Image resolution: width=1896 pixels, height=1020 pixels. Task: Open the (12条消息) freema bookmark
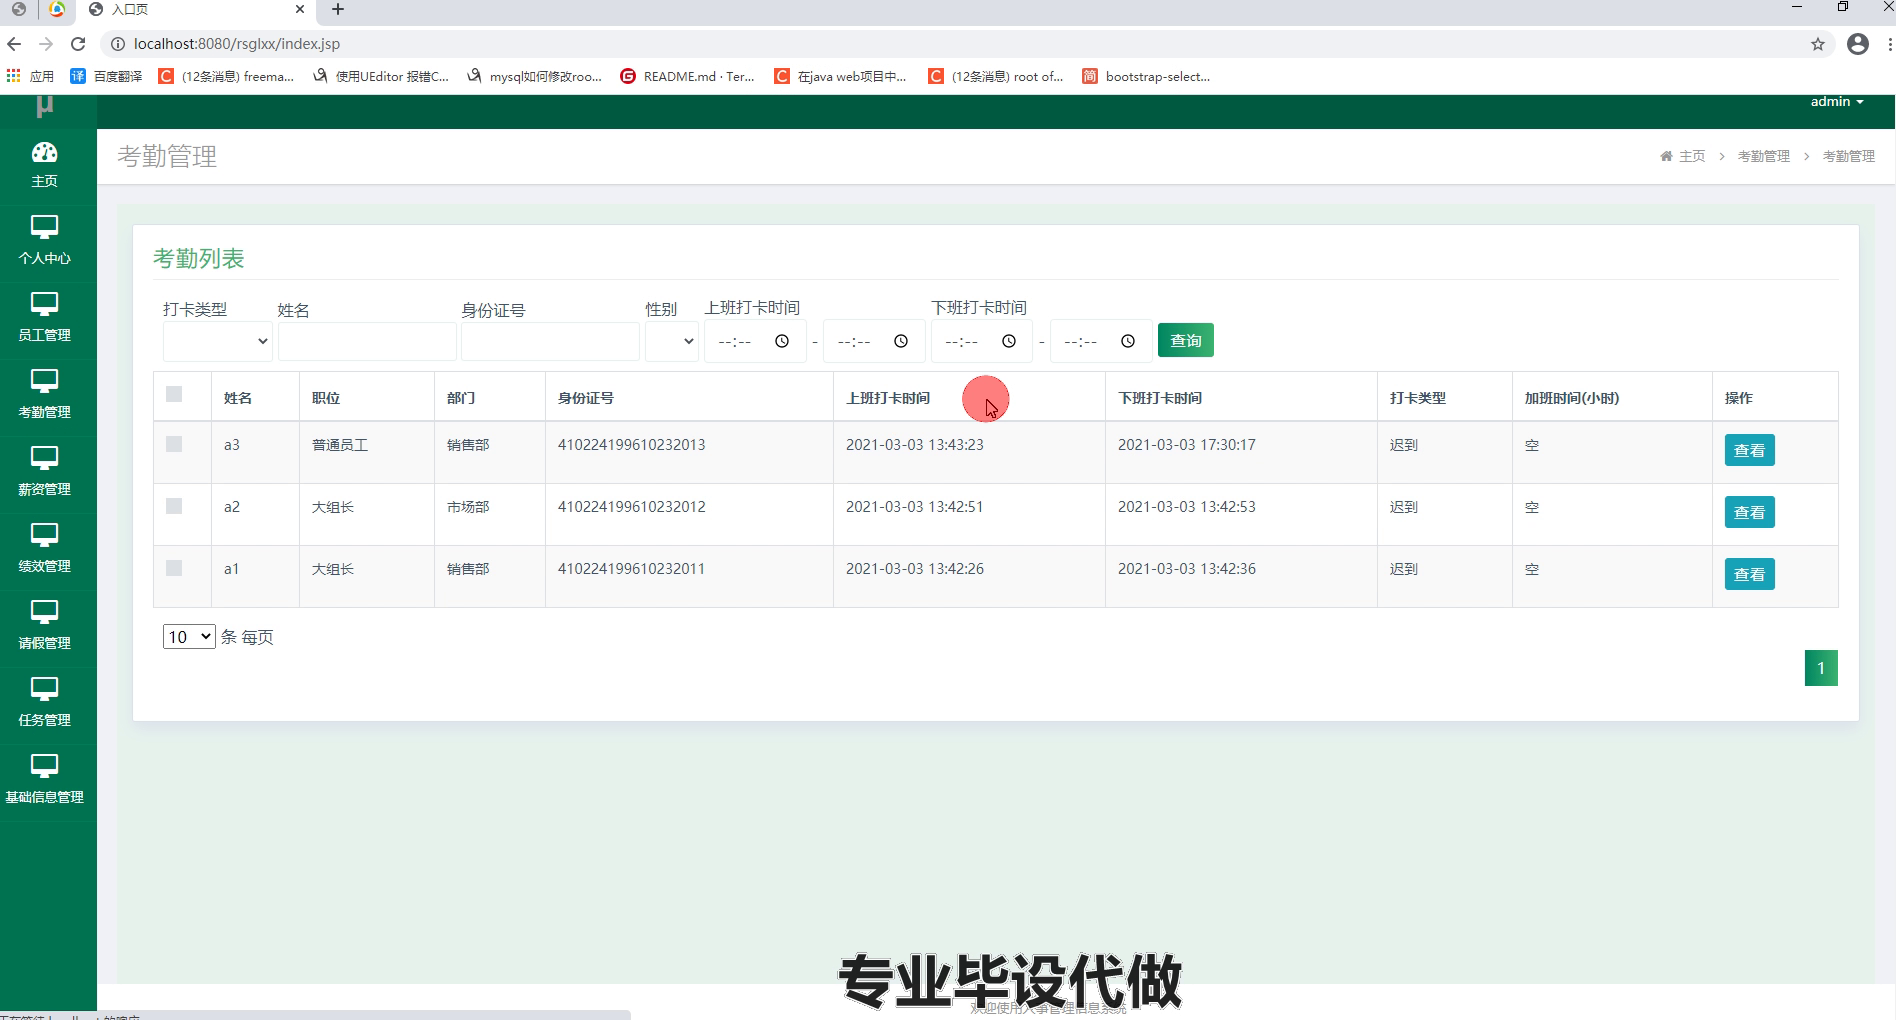[x=226, y=76]
